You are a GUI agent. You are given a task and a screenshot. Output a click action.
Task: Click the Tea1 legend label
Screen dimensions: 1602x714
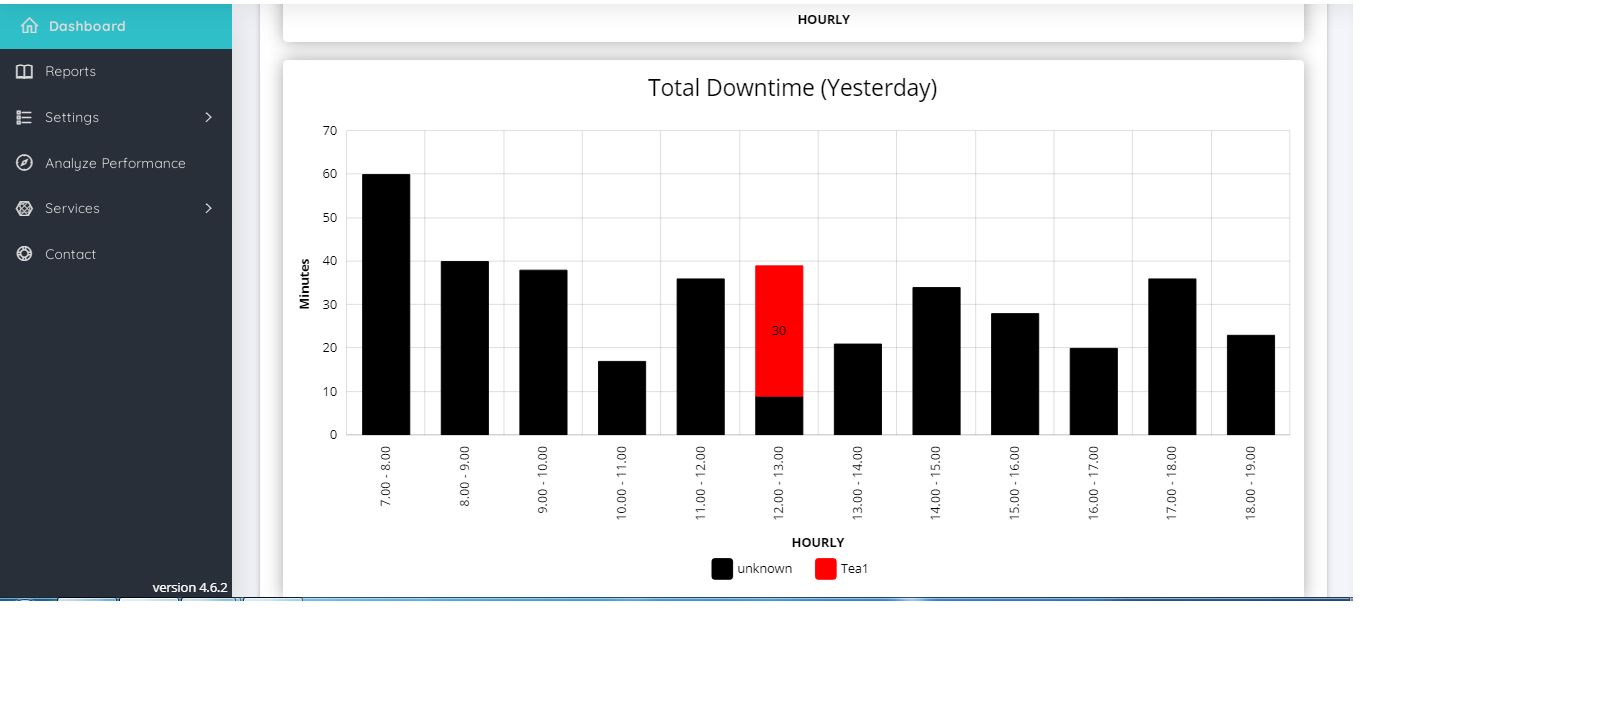(x=854, y=568)
